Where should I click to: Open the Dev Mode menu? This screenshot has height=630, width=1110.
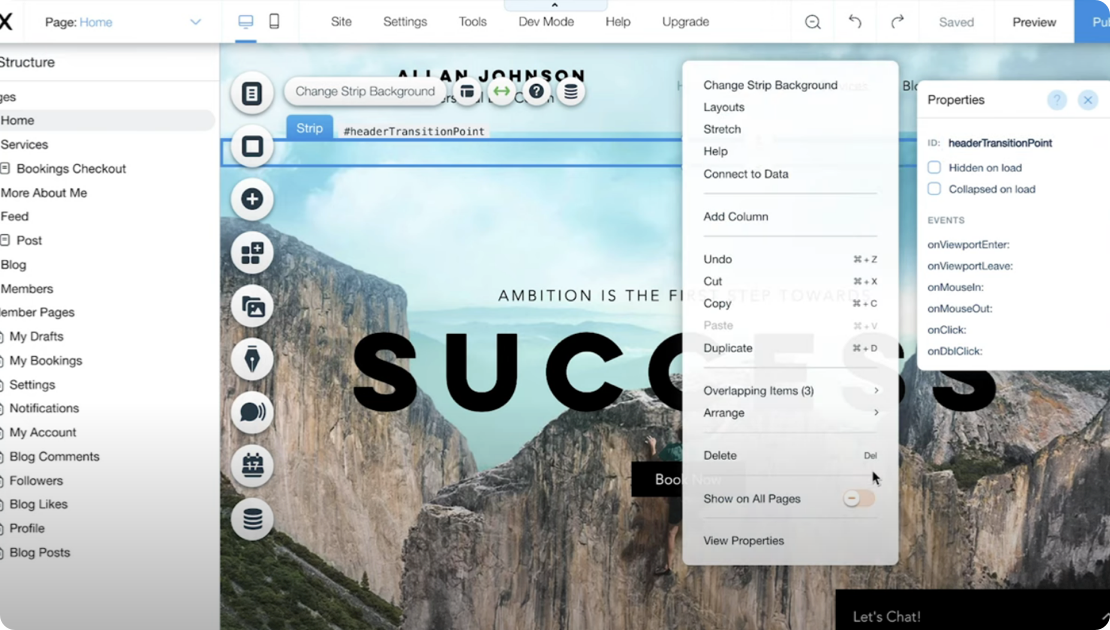[x=546, y=20]
